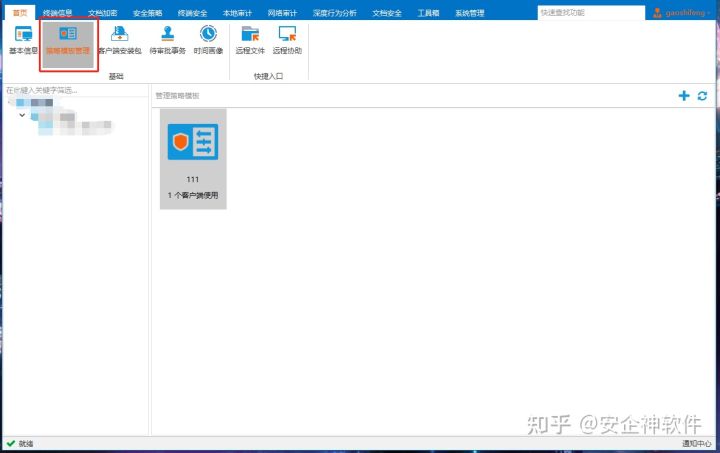Switch to the 深度行为分析 tab
Image resolution: width=720 pixels, height=453 pixels.
coord(335,13)
